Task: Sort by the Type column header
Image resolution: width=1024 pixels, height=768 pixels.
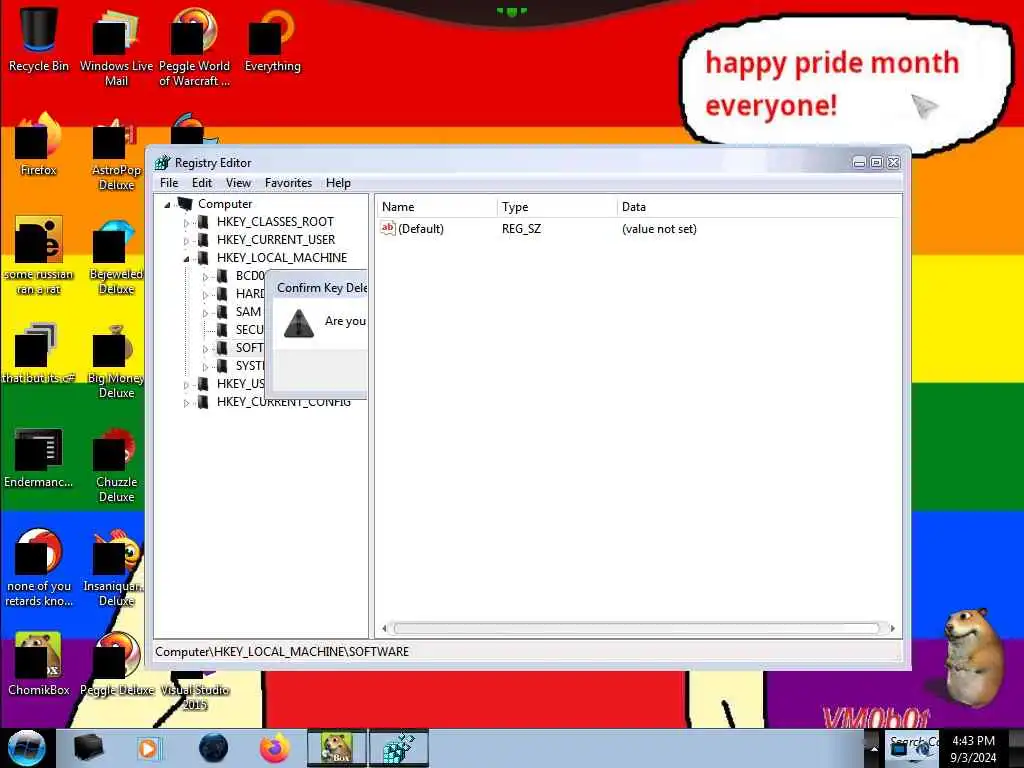Action: (556, 207)
